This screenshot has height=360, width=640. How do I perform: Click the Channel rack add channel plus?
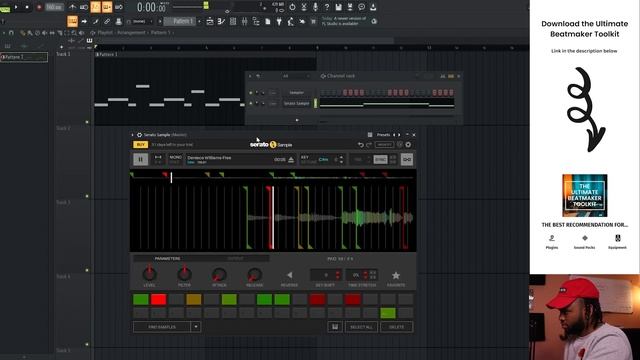(x=297, y=120)
